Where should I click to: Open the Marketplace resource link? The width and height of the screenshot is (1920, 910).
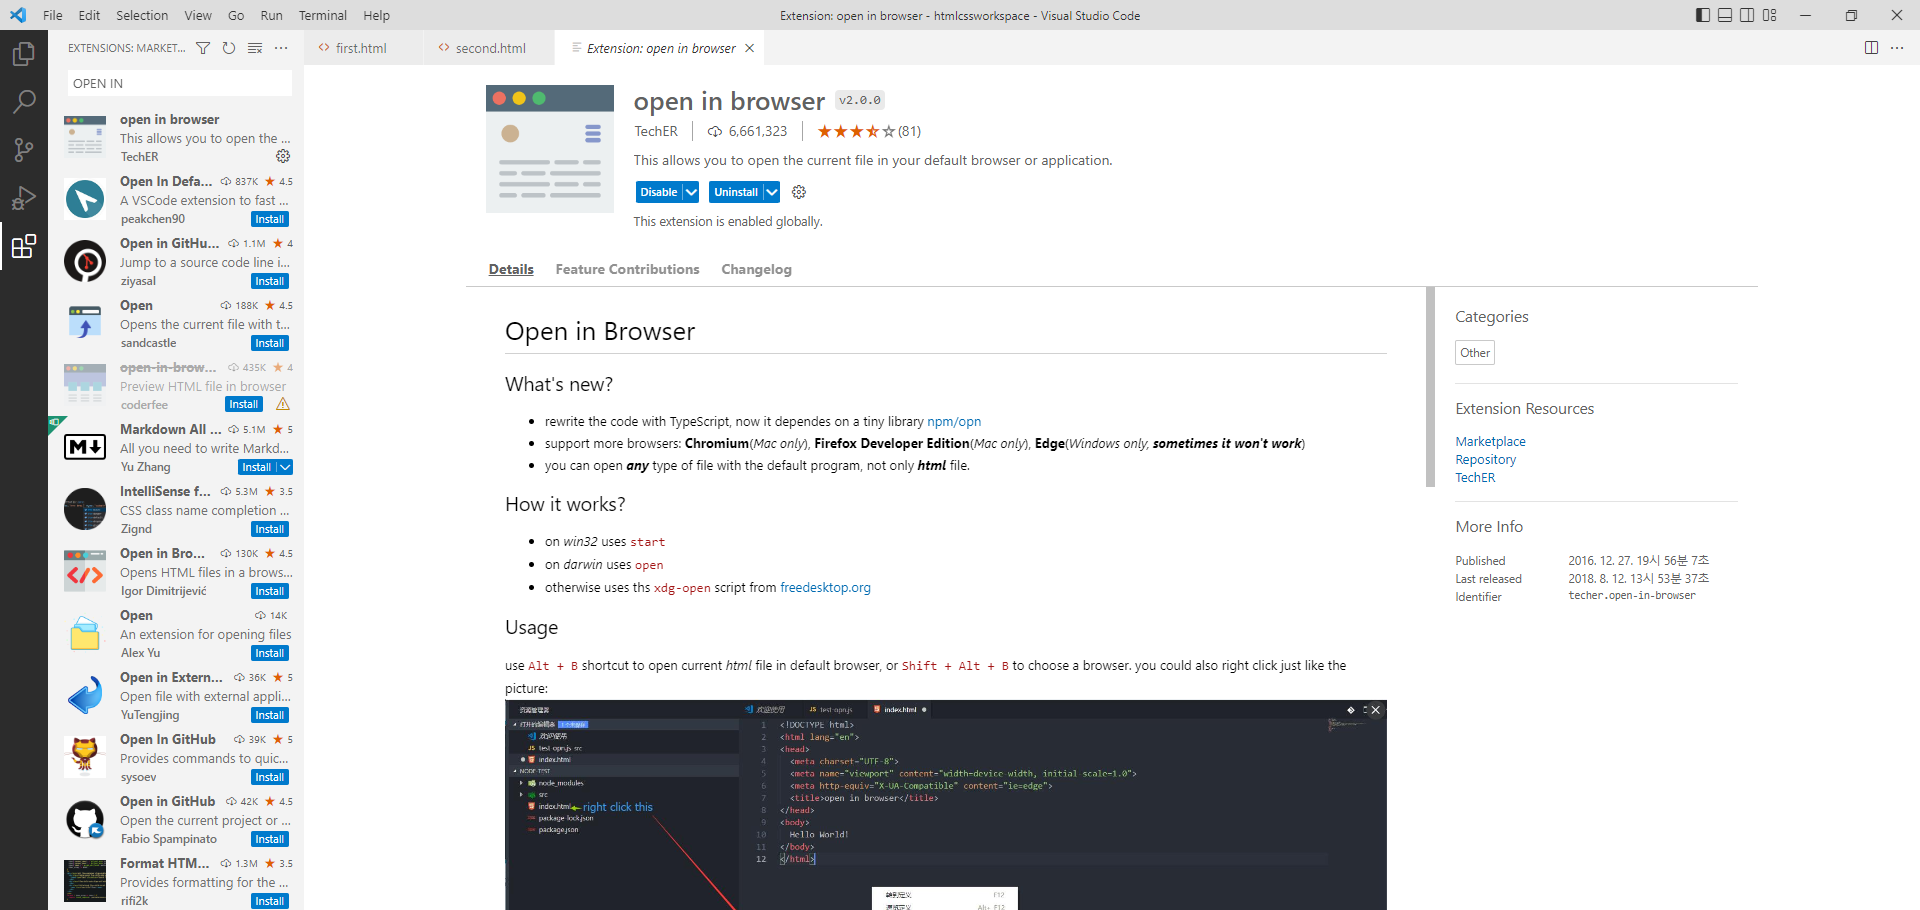point(1490,441)
